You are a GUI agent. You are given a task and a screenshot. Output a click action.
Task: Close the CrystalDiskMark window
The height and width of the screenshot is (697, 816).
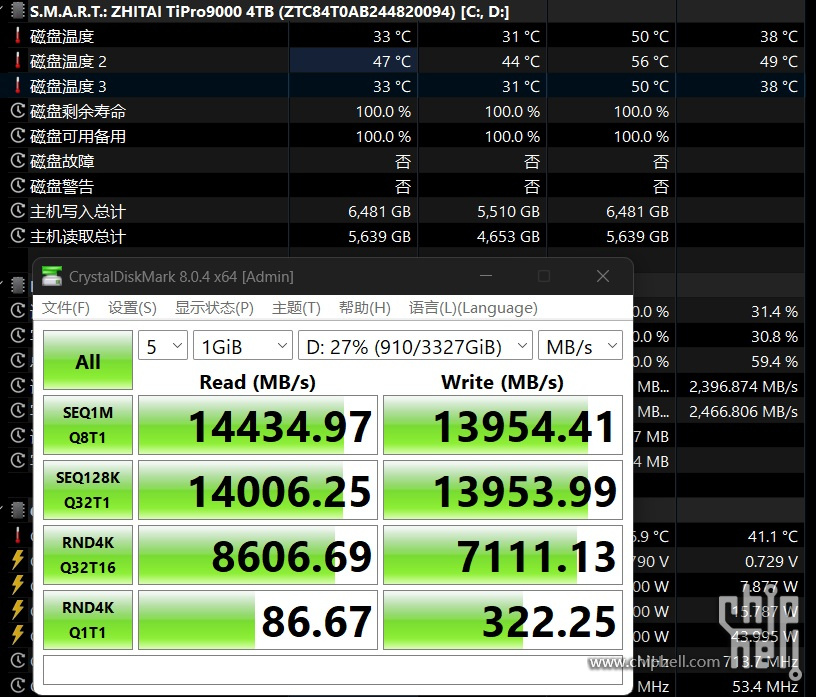pyautogui.click(x=603, y=276)
